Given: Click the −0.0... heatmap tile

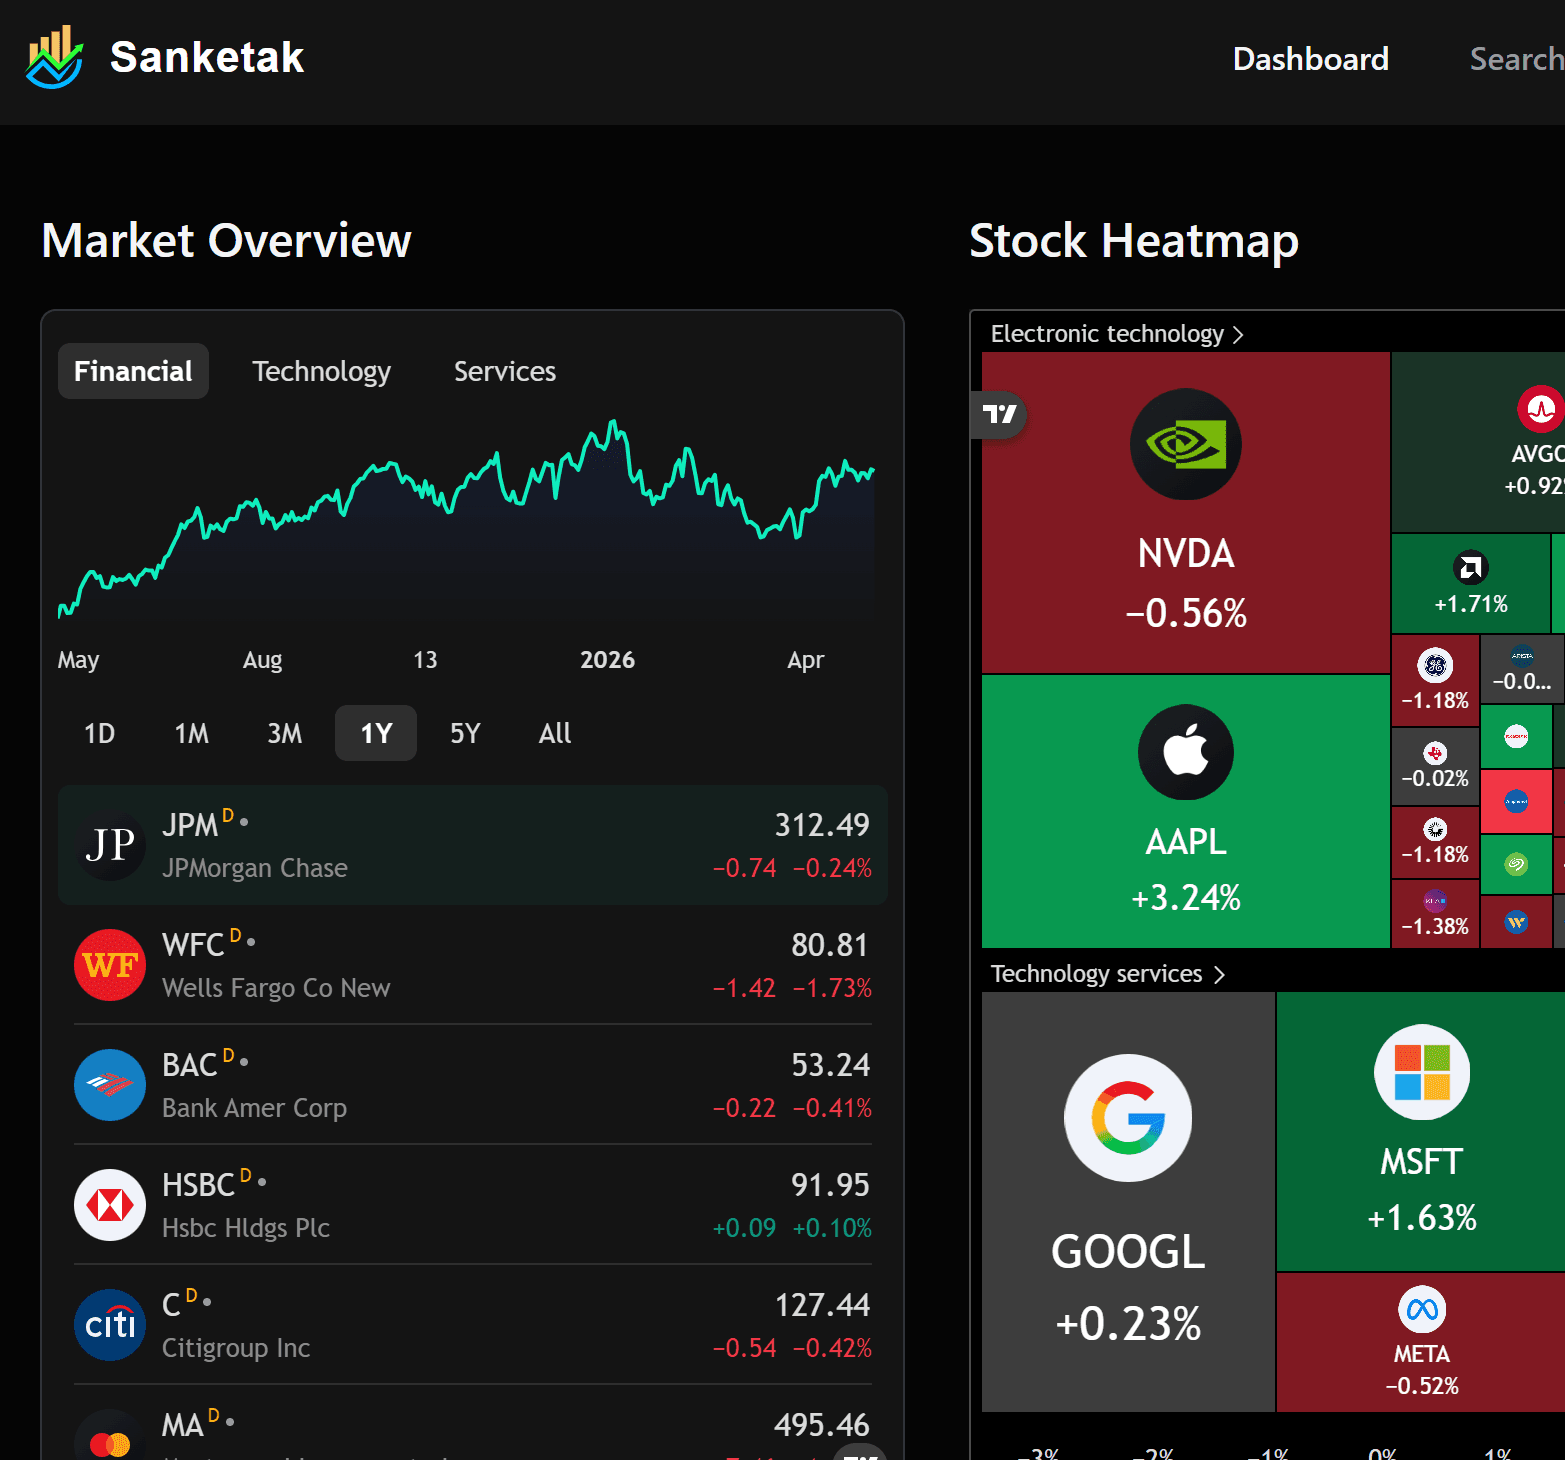Looking at the screenshot, I should tap(1521, 669).
